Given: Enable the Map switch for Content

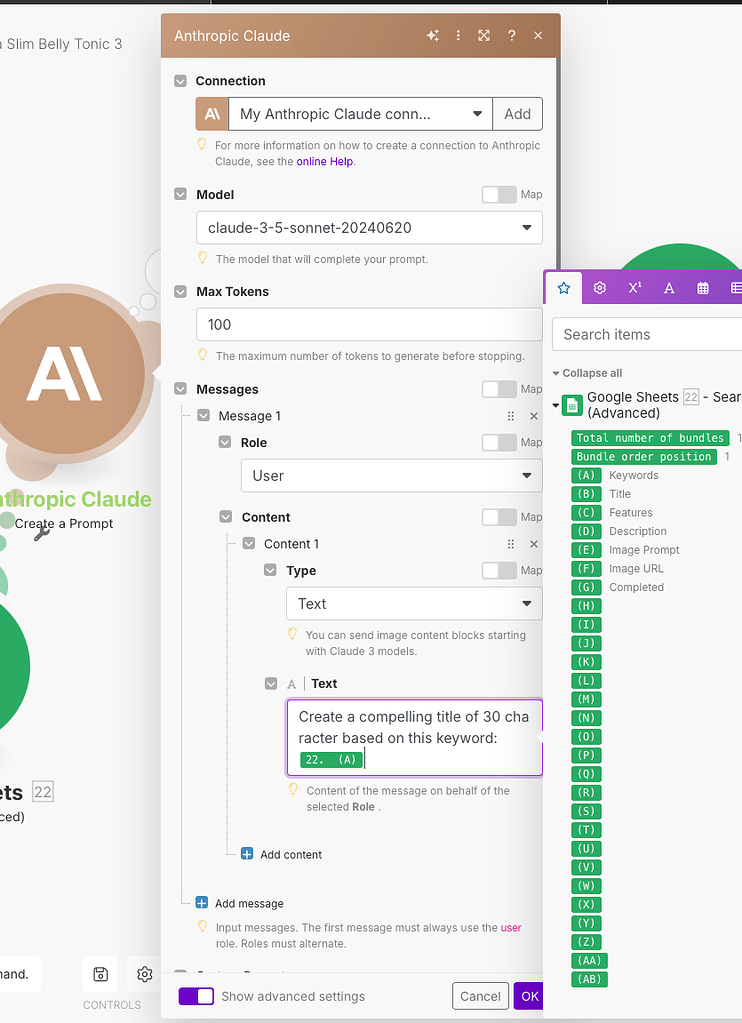Looking at the screenshot, I should [499, 517].
